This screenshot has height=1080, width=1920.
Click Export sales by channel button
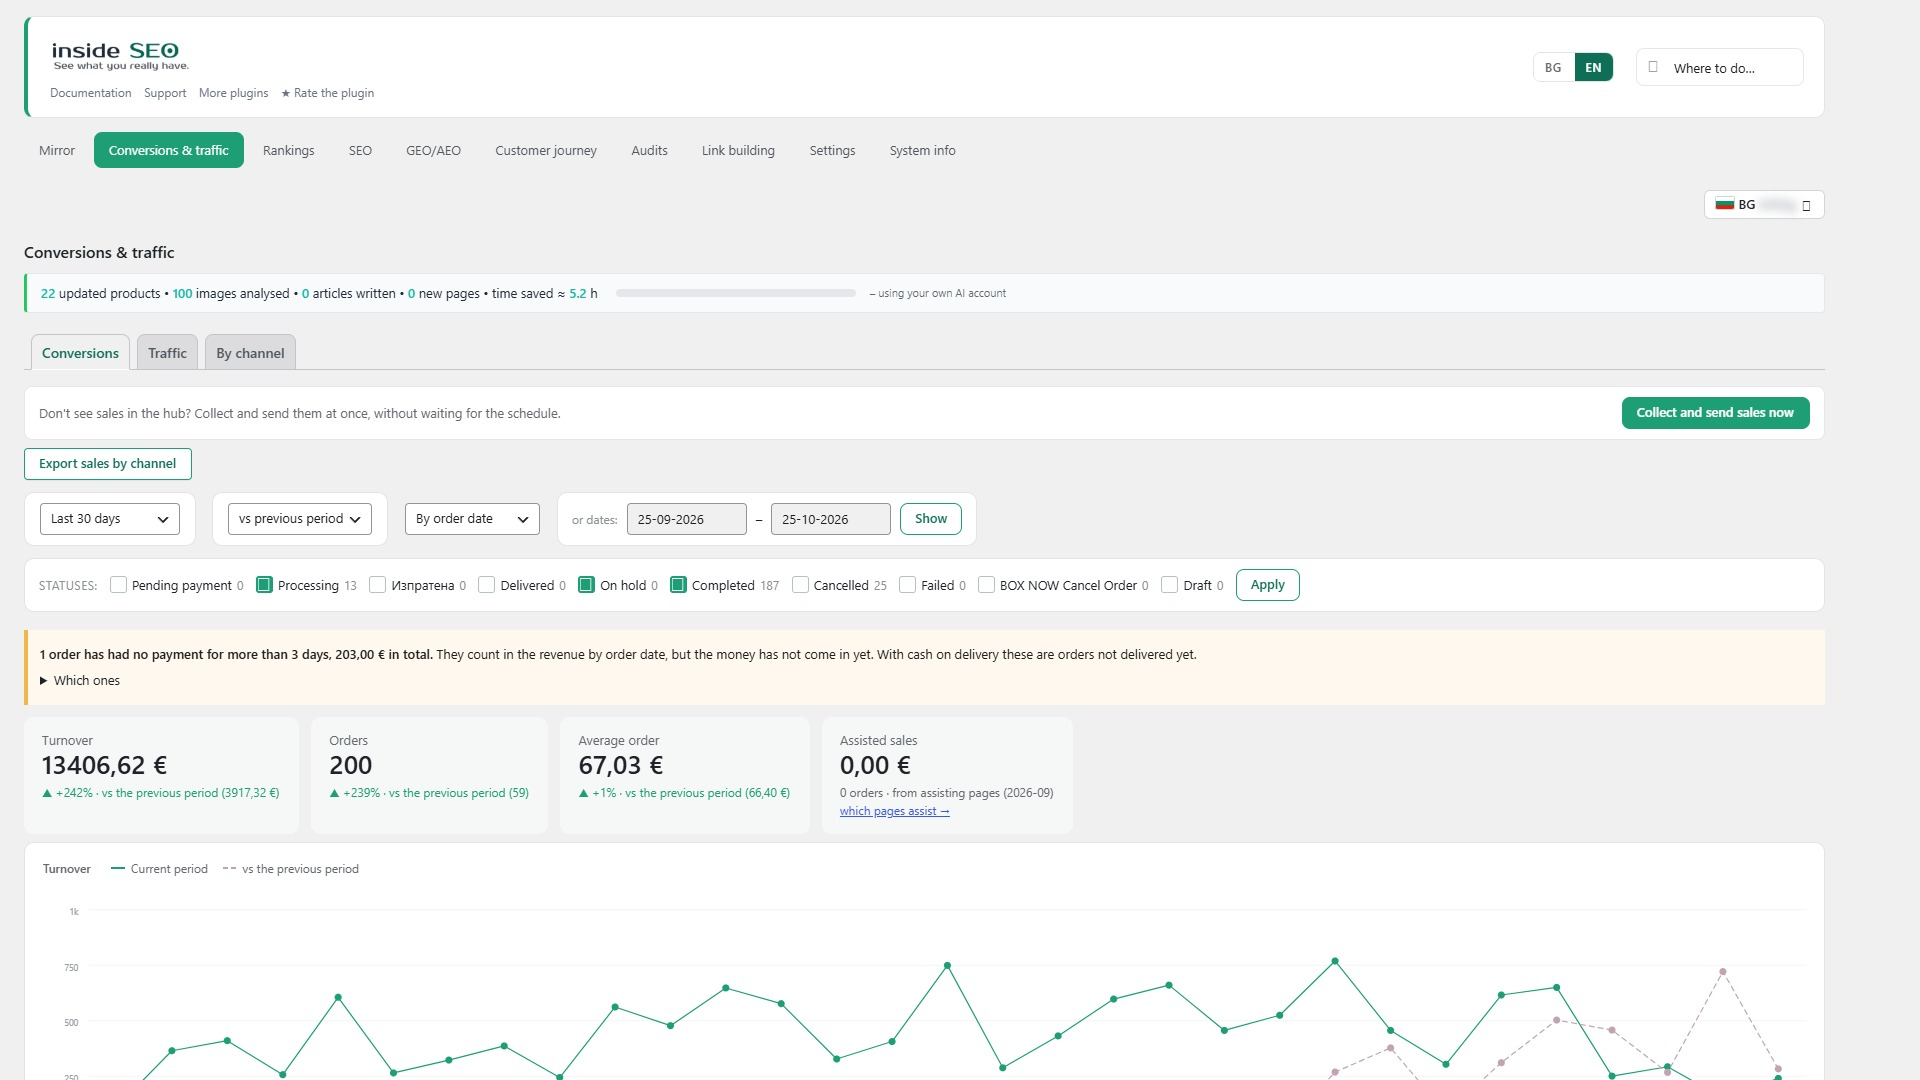click(x=108, y=464)
